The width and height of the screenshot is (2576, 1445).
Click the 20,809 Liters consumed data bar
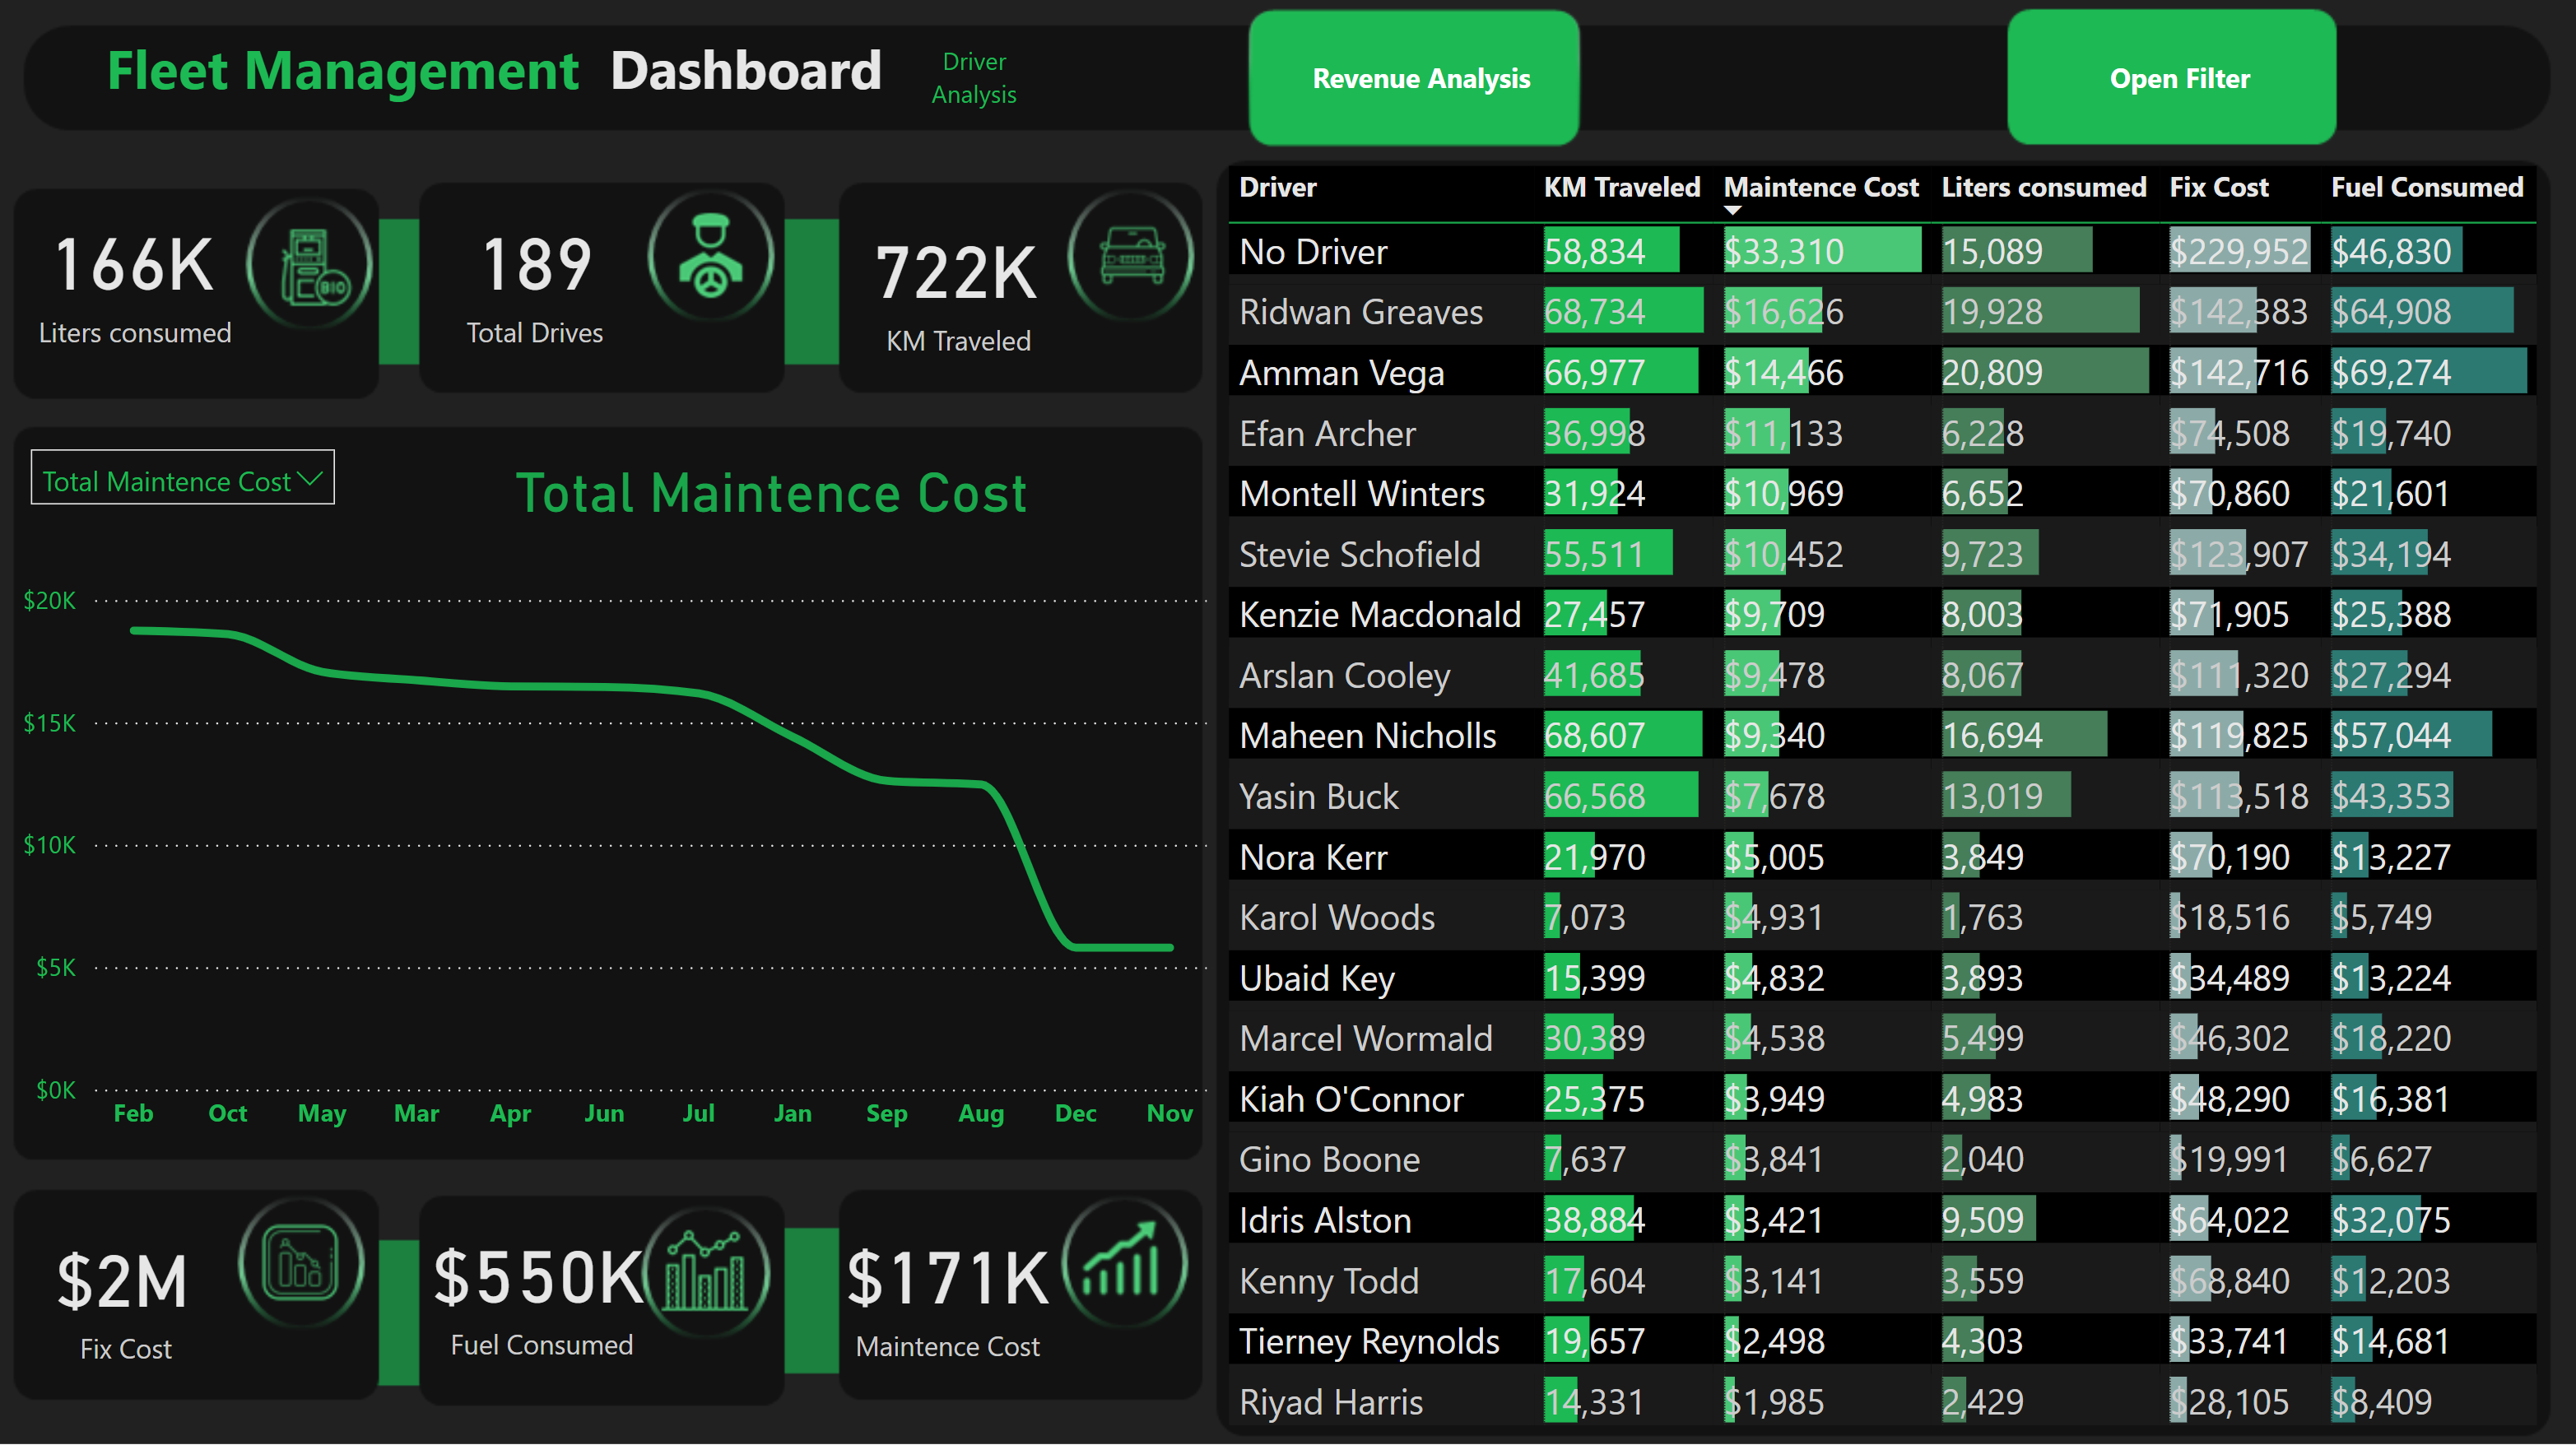click(2044, 373)
